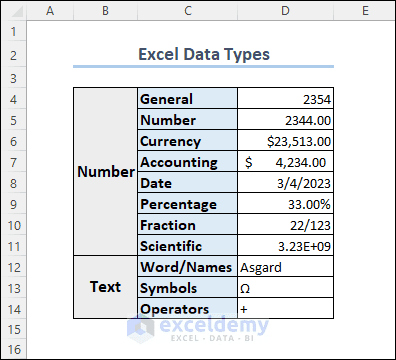Screen dimensions: 396x360
Task: Select row 1 header
Action: coord(13,32)
